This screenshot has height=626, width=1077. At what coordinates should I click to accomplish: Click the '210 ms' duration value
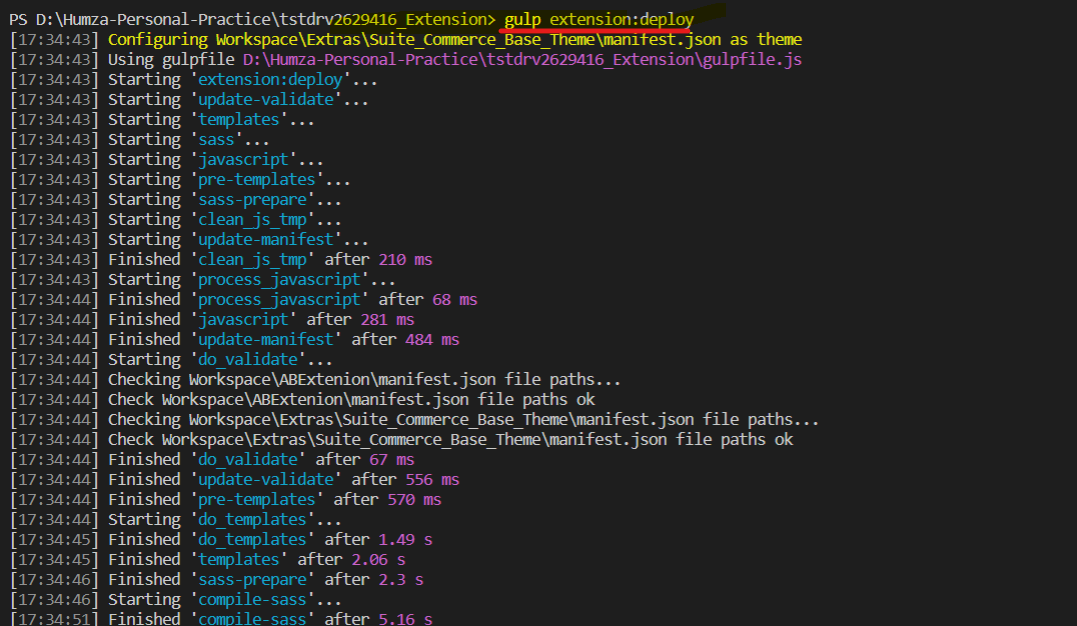click(x=405, y=260)
